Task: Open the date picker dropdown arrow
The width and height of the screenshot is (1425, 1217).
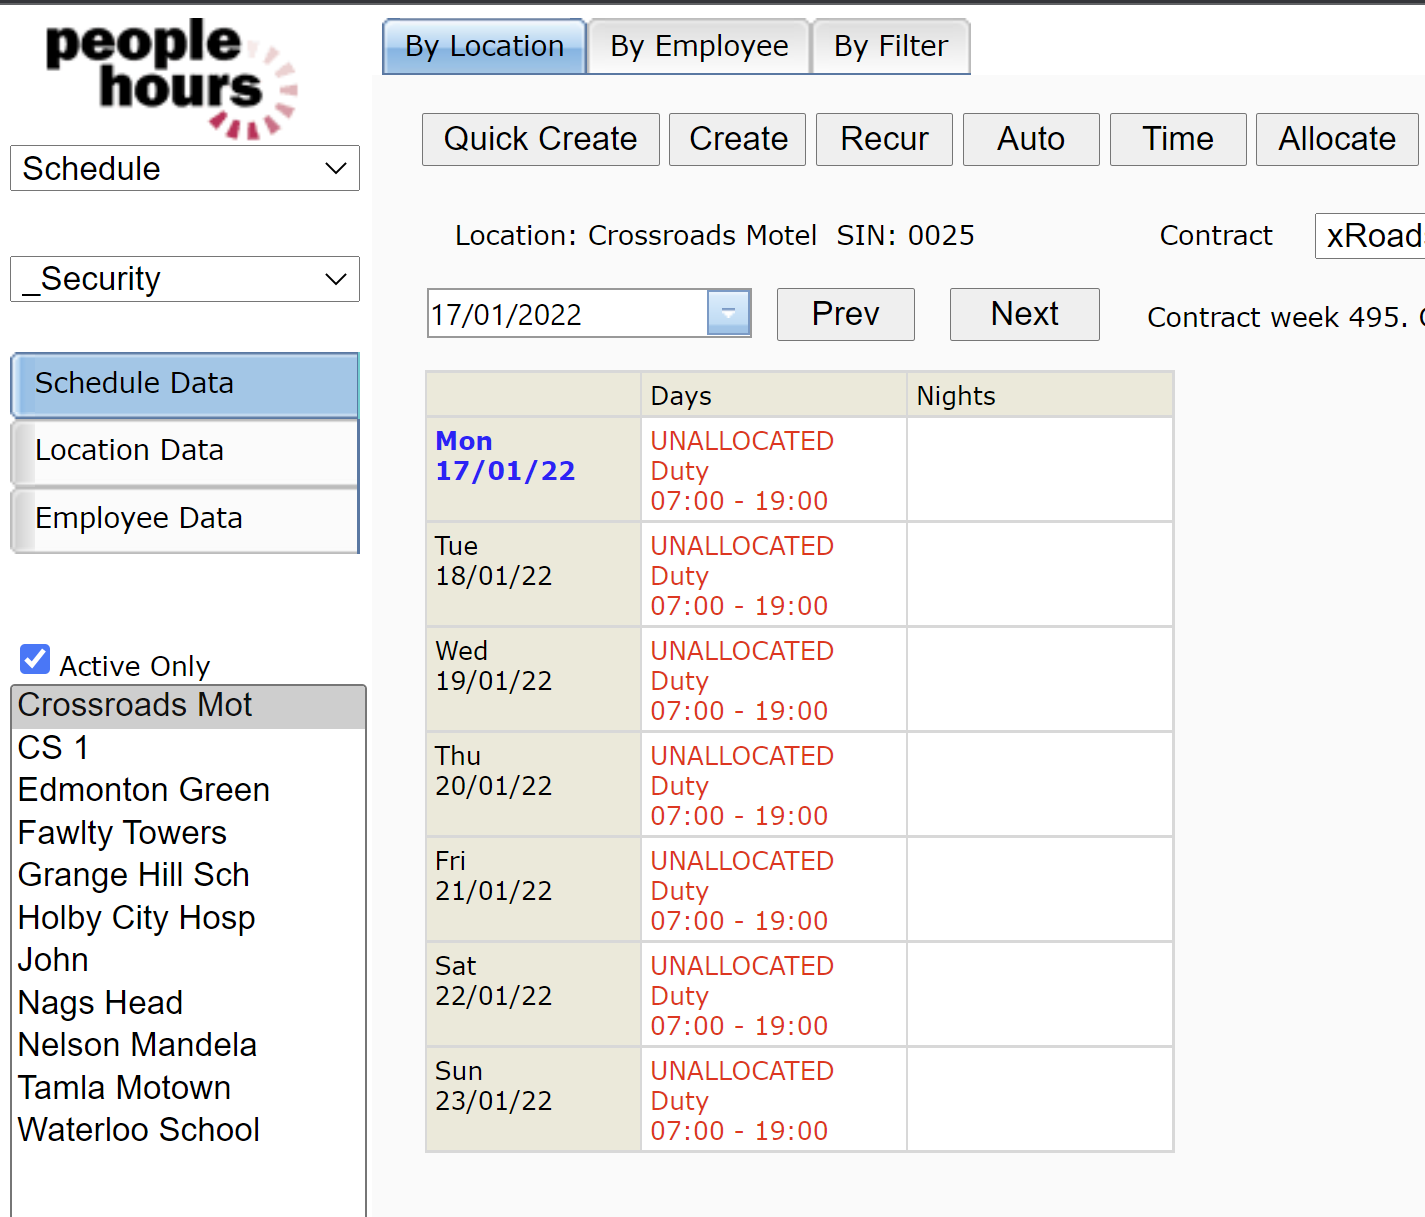Action: (728, 314)
